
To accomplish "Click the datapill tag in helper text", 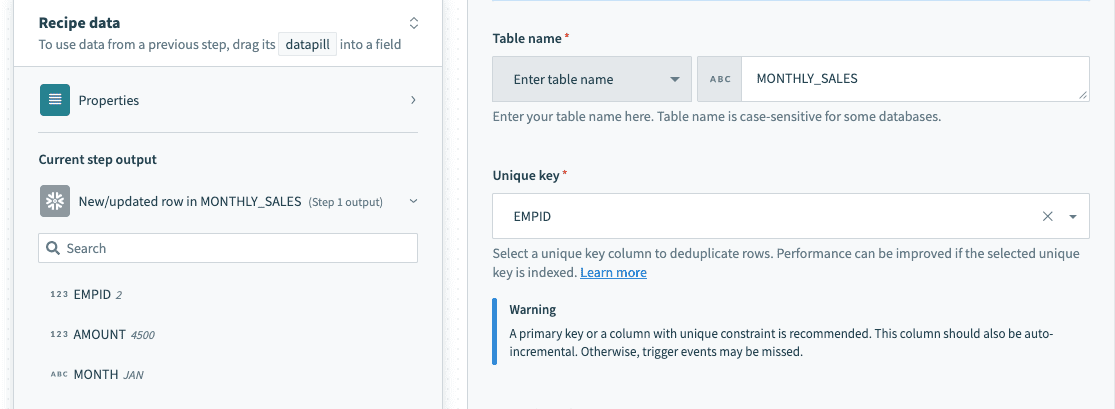I will 307,45.
